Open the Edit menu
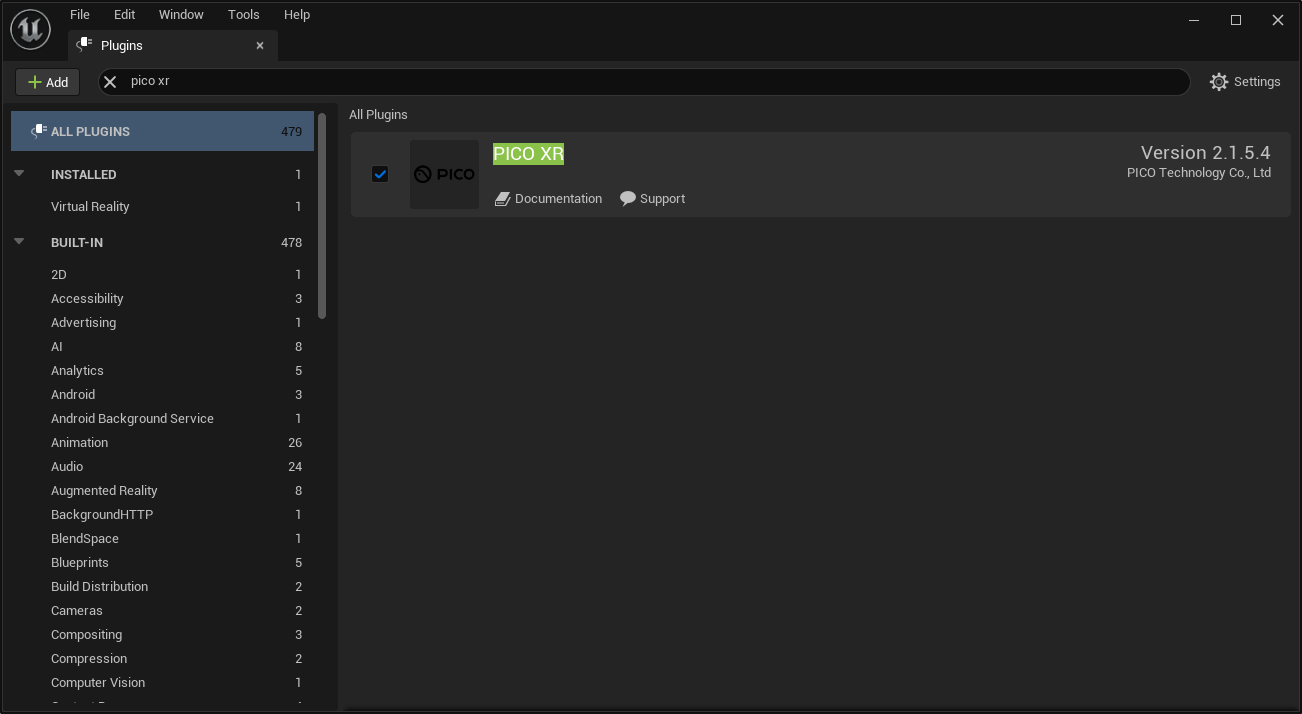Image resolution: width=1302 pixels, height=714 pixels. point(124,15)
